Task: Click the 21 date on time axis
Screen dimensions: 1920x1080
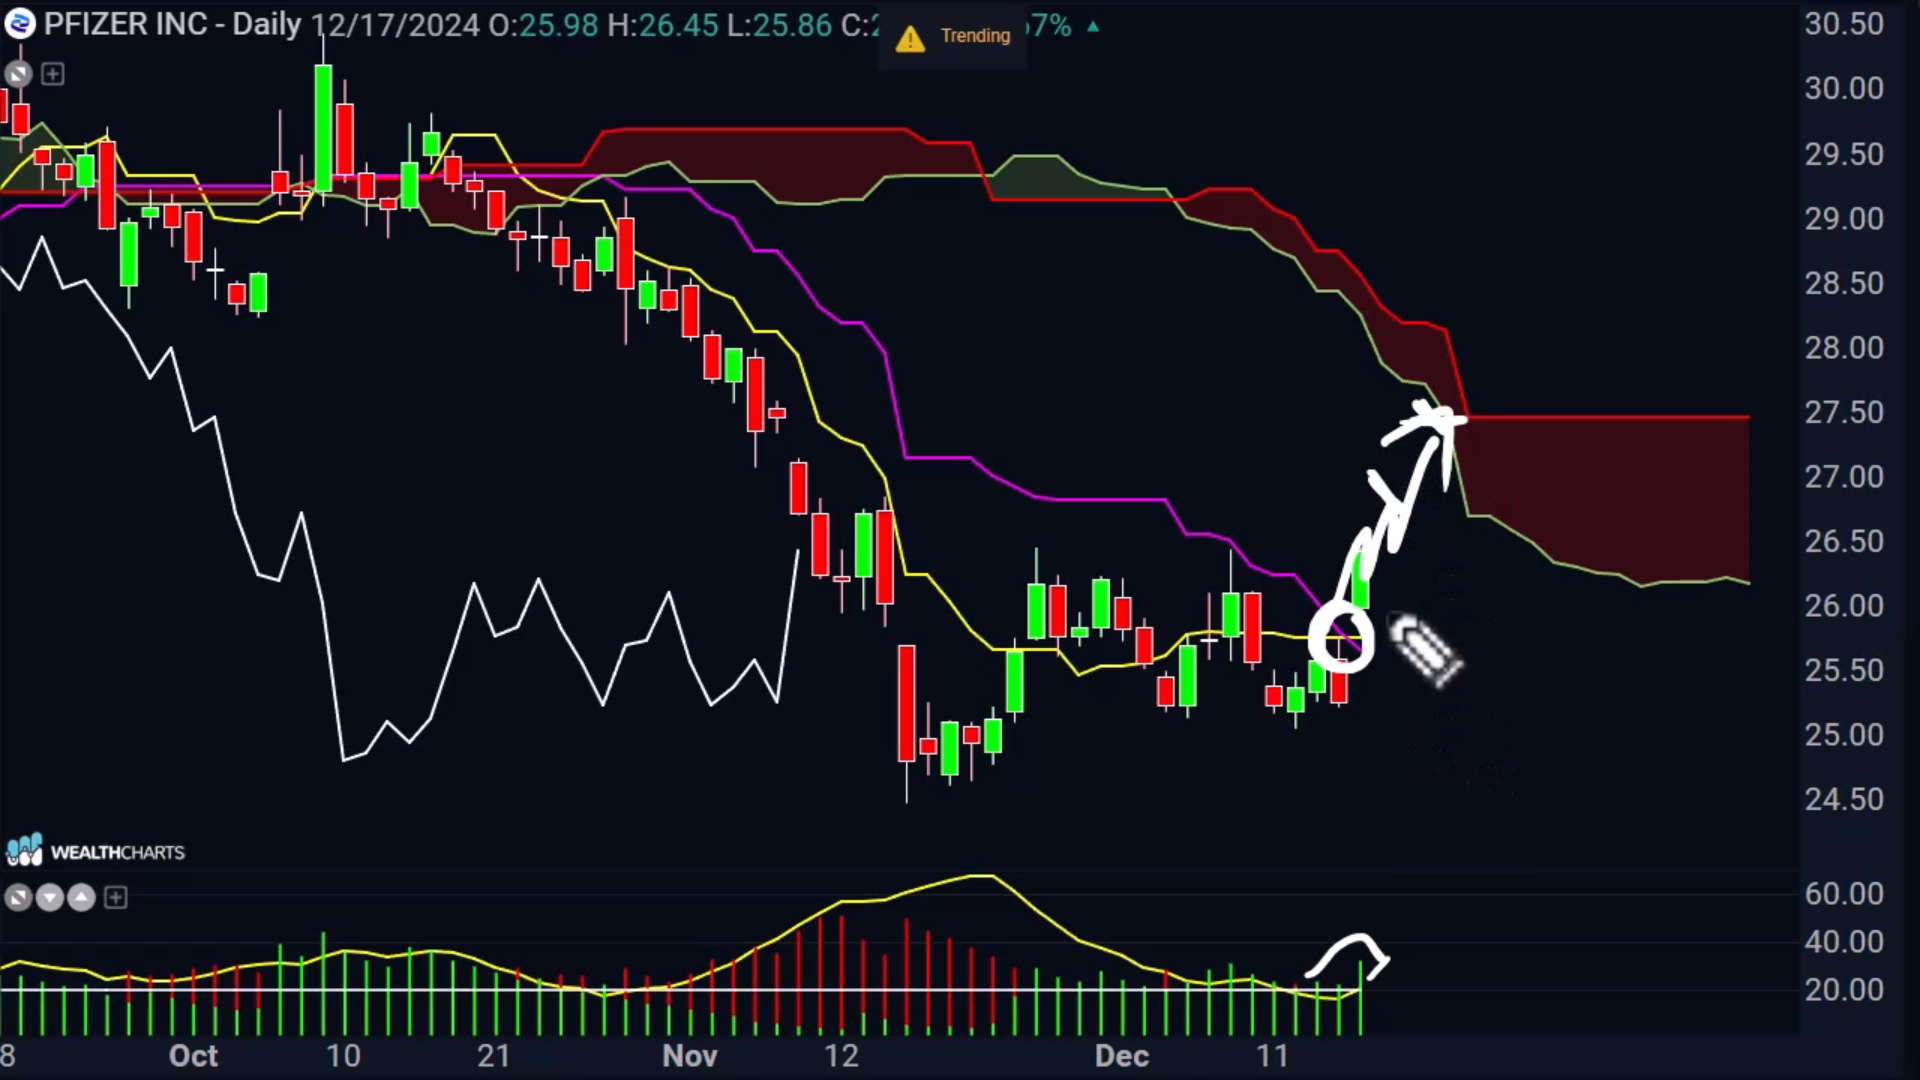Action: [494, 1056]
